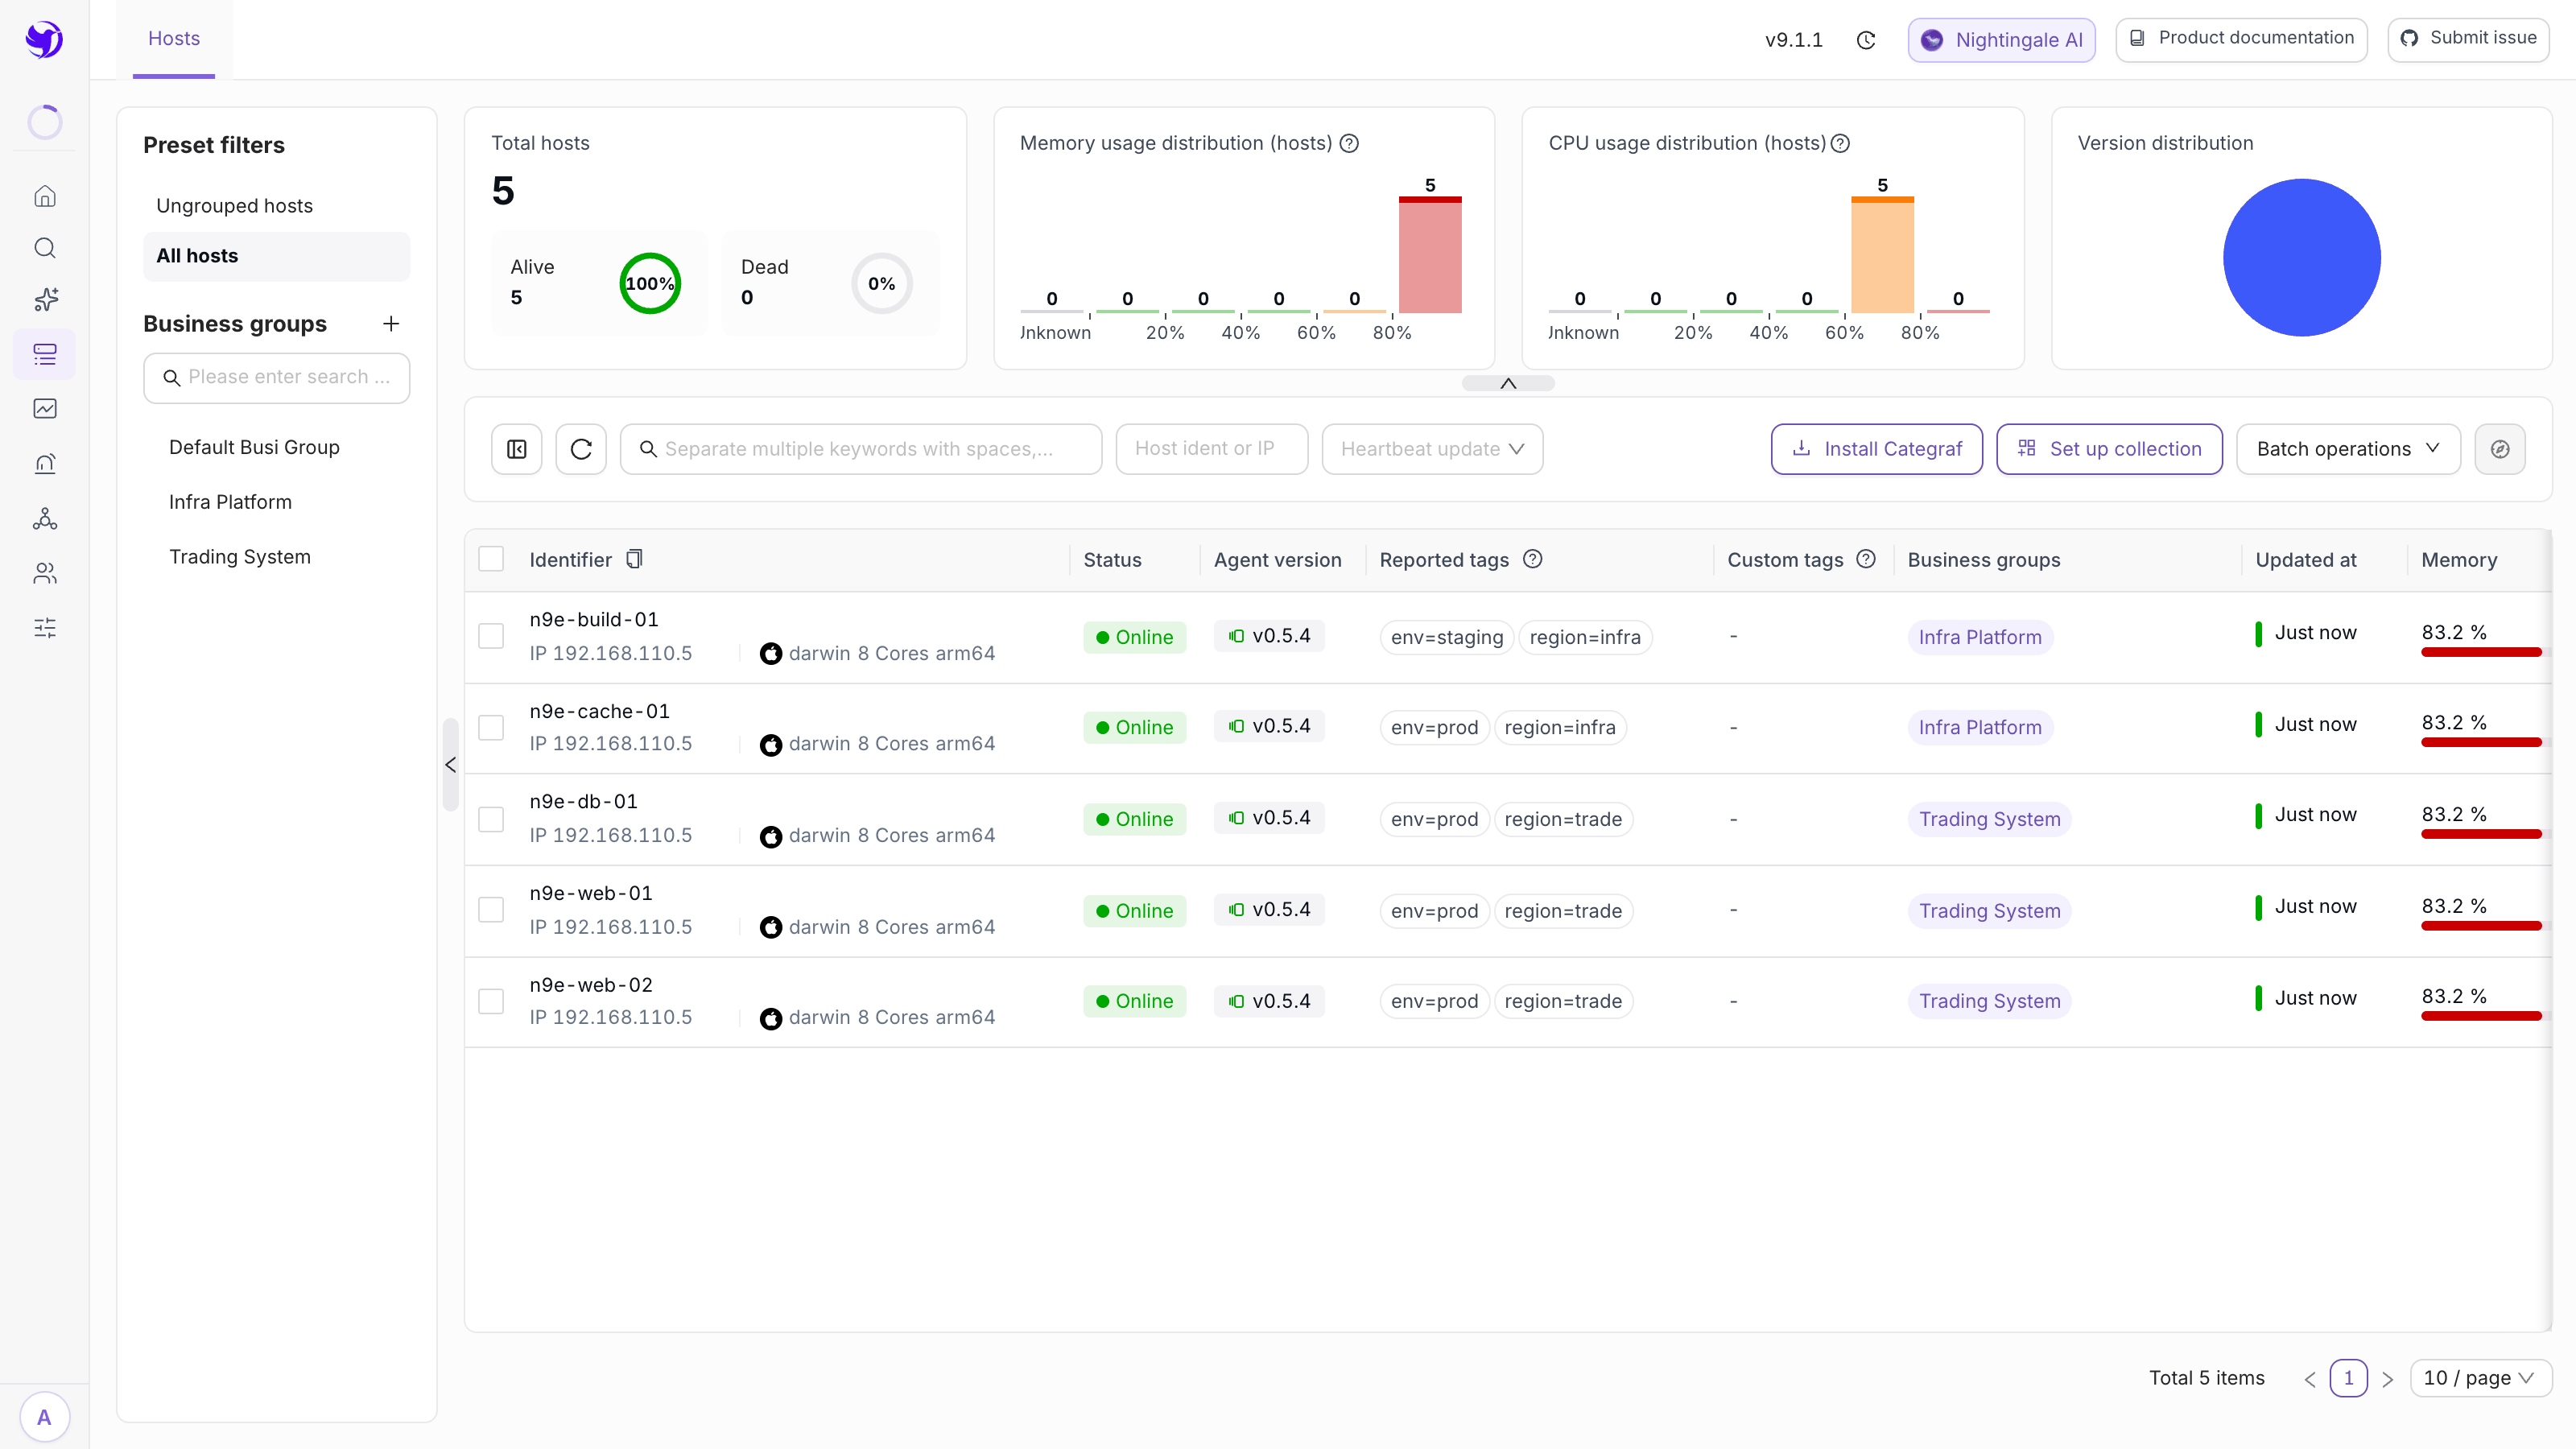This screenshot has height=1449, width=2576.
Task: Check the n9e-db-01 row checkbox
Action: click(491, 819)
